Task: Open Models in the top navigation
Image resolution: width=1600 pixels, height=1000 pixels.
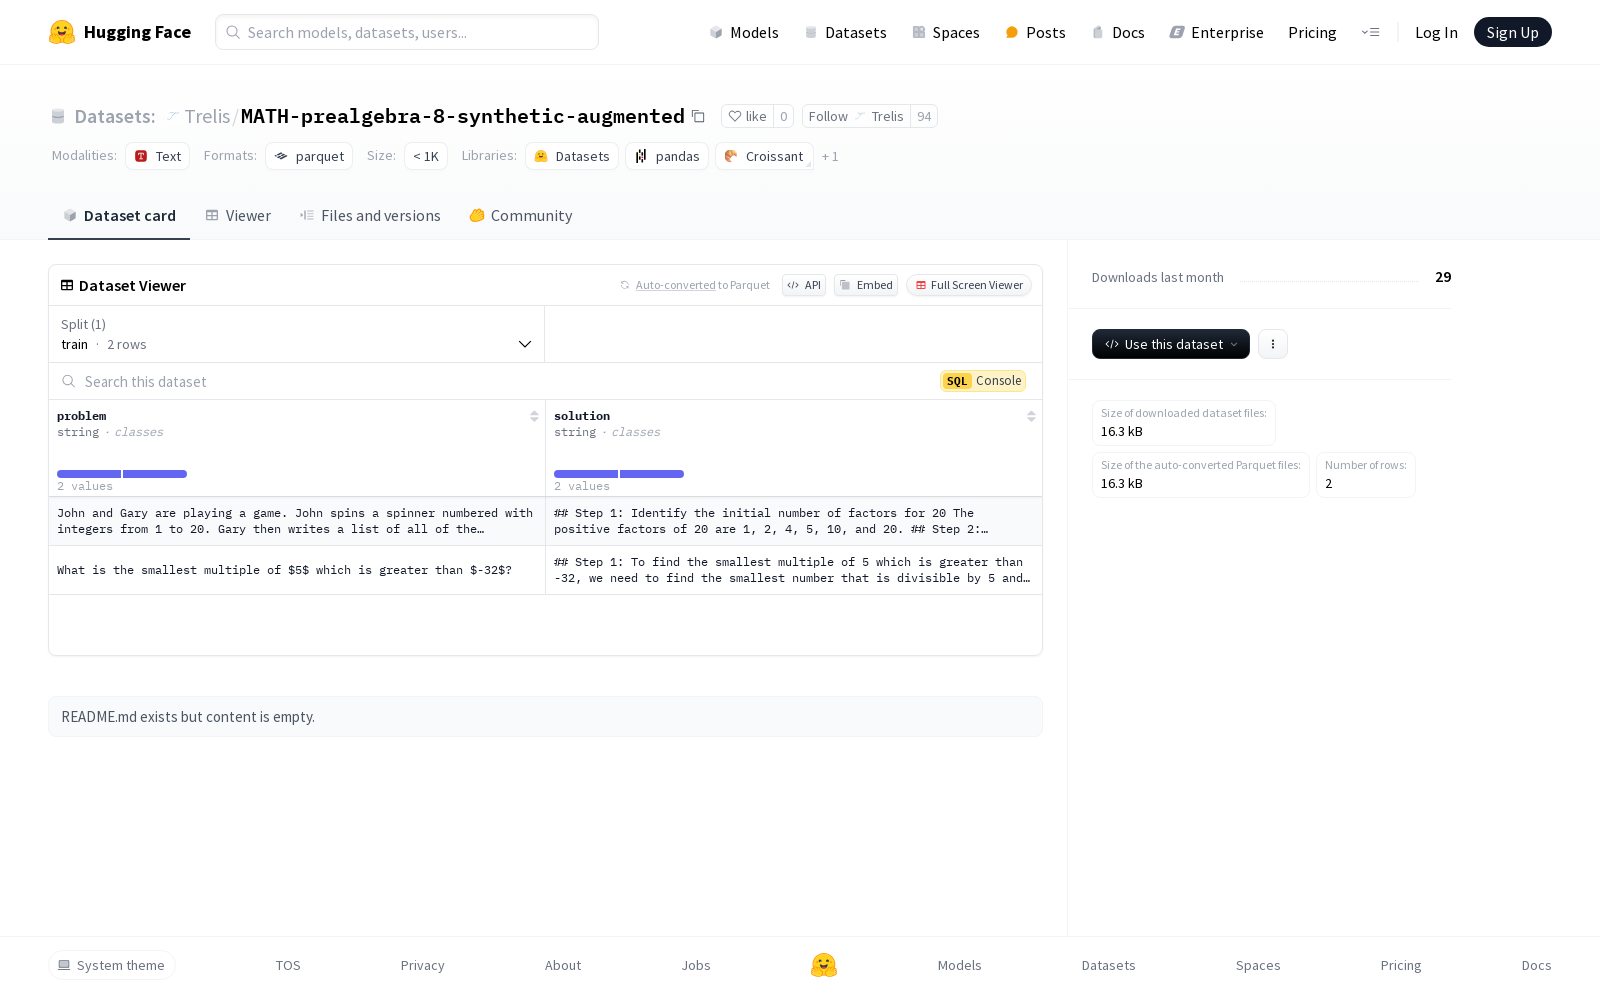Action: pyautogui.click(x=744, y=32)
